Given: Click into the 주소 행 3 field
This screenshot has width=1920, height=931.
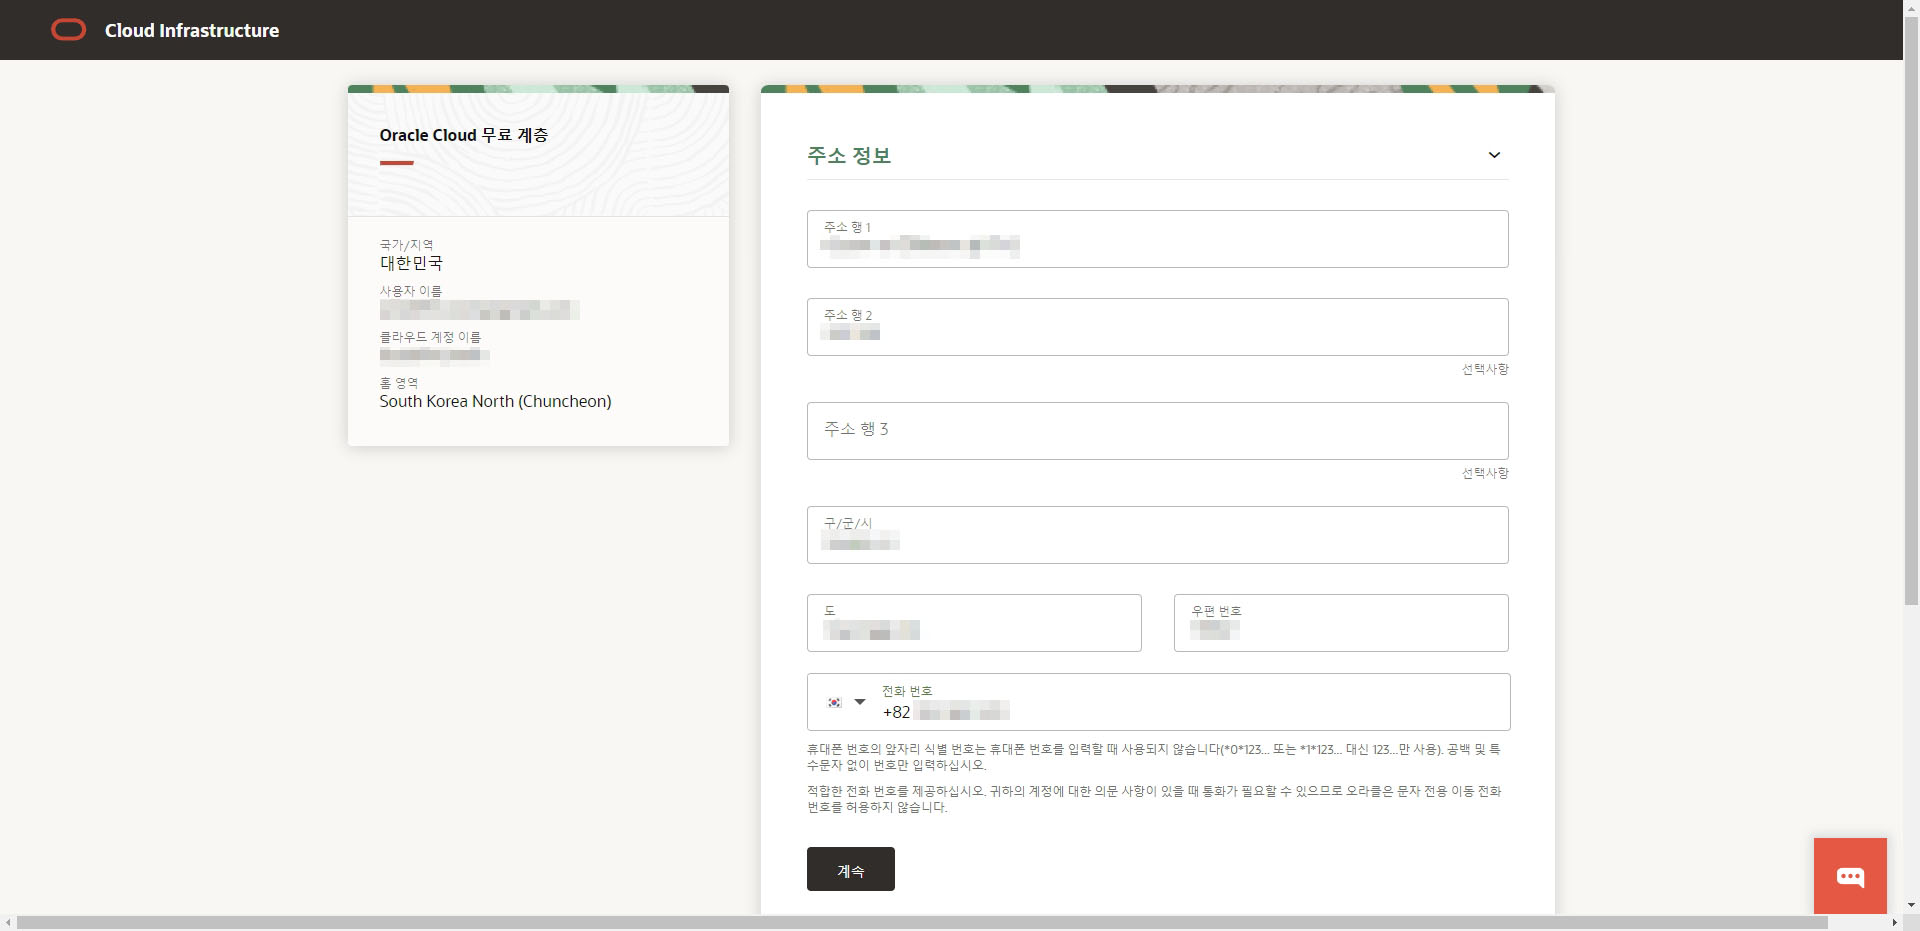Looking at the screenshot, I should pos(1158,431).
